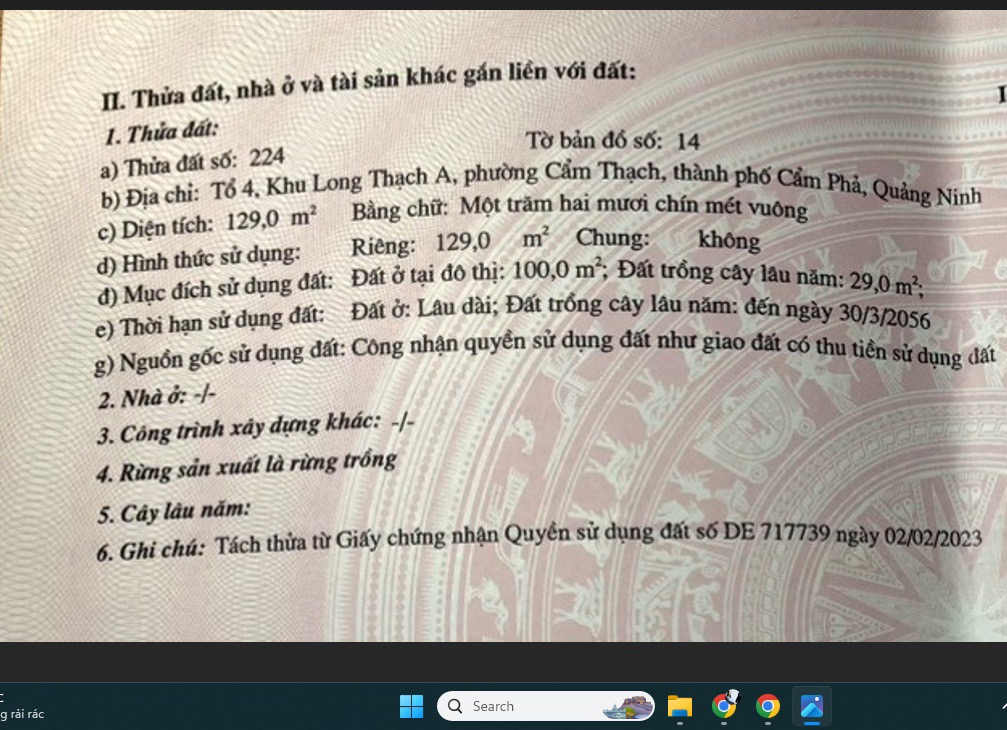The height and width of the screenshot is (730, 1007).
Task: Click '4. Rừng sản xuất là rừng trồng'
Action: (x=247, y=467)
